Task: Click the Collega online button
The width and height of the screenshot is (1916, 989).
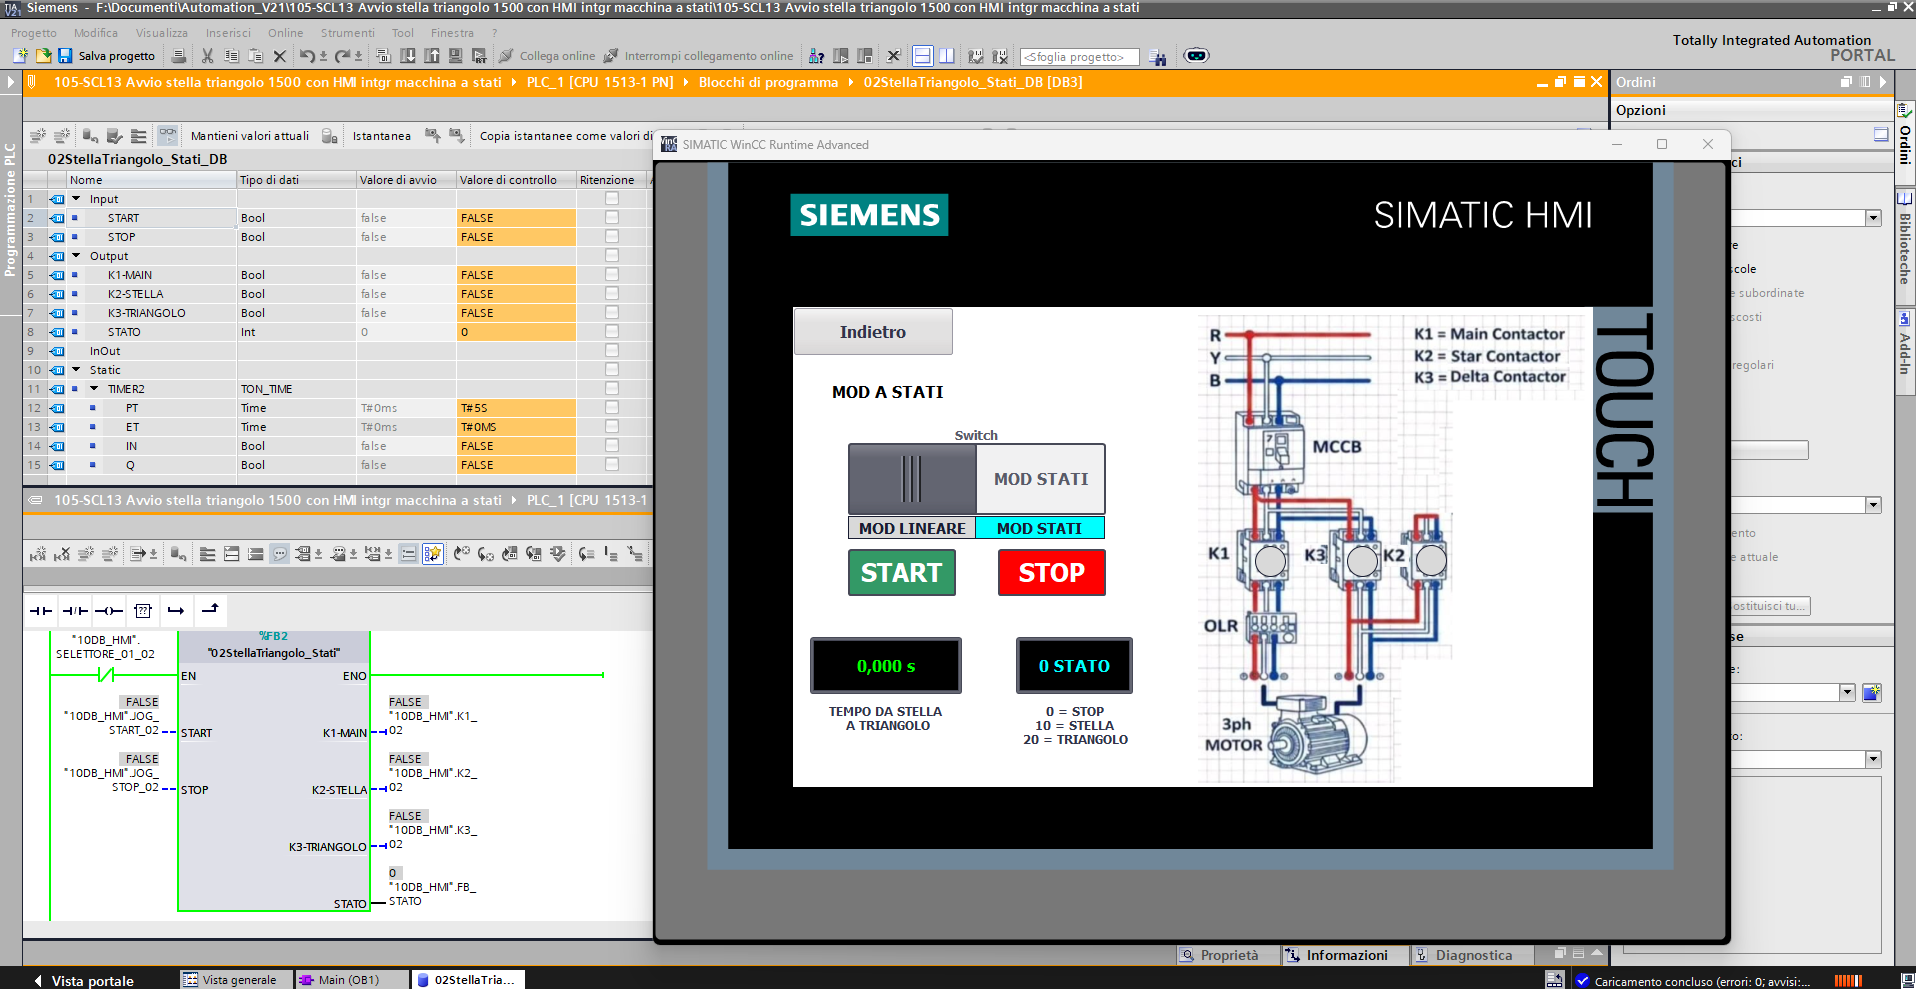Action: click(547, 56)
